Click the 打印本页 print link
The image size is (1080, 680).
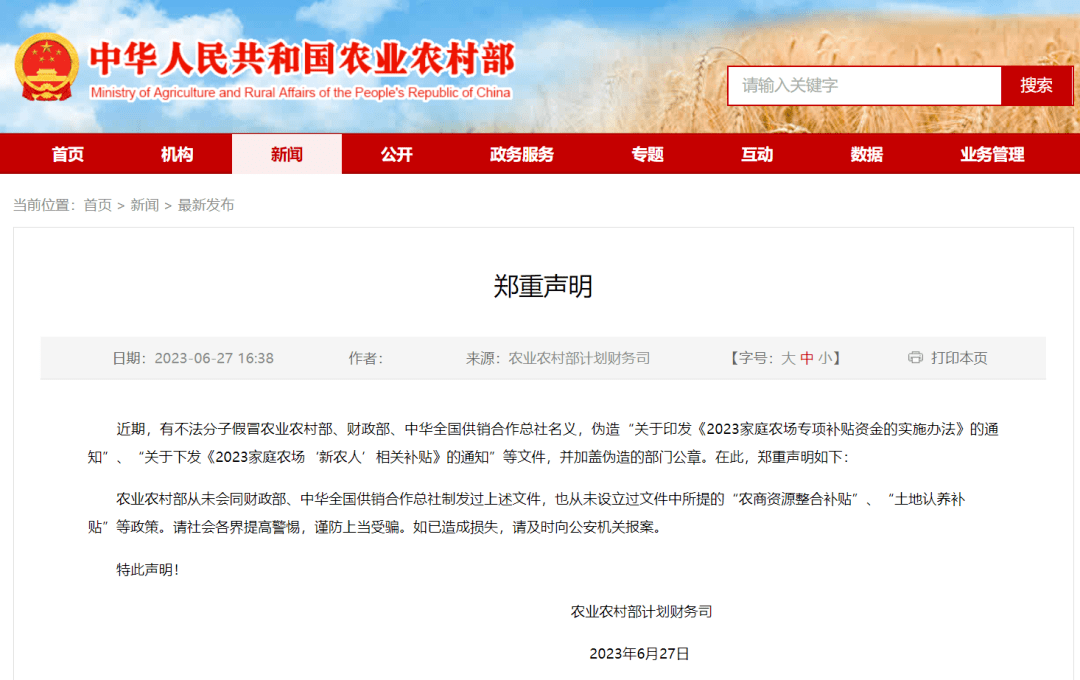[x=959, y=358]
